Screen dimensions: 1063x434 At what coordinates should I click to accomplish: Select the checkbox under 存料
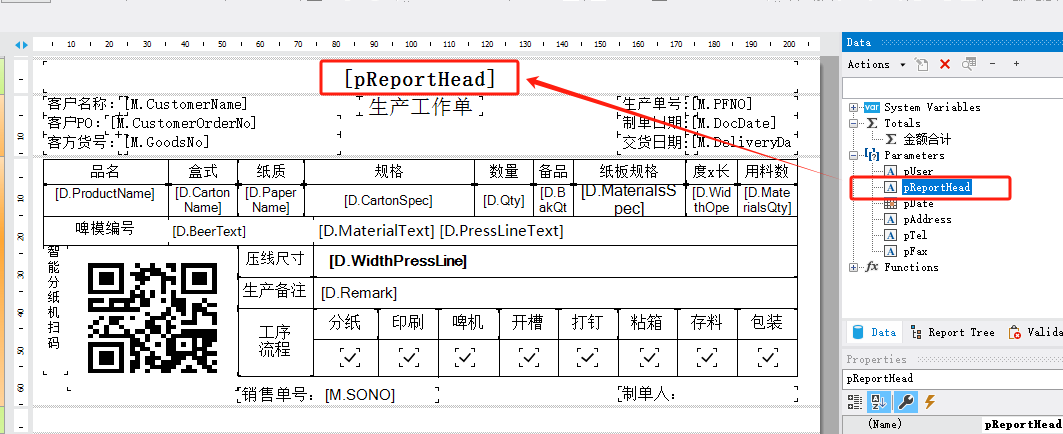pyautogui.click(x=708, y=357)
